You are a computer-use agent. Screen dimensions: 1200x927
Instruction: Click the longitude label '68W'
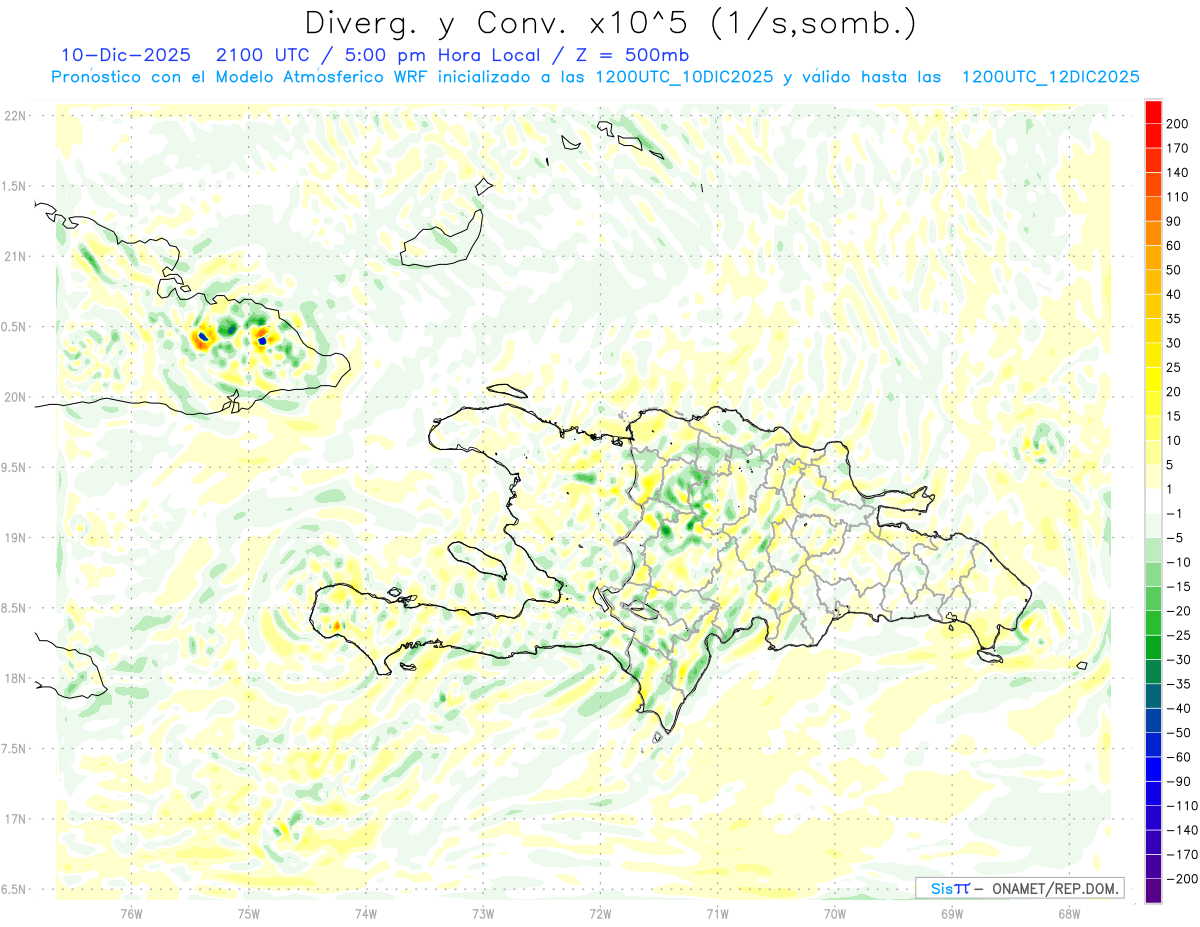1069,913
